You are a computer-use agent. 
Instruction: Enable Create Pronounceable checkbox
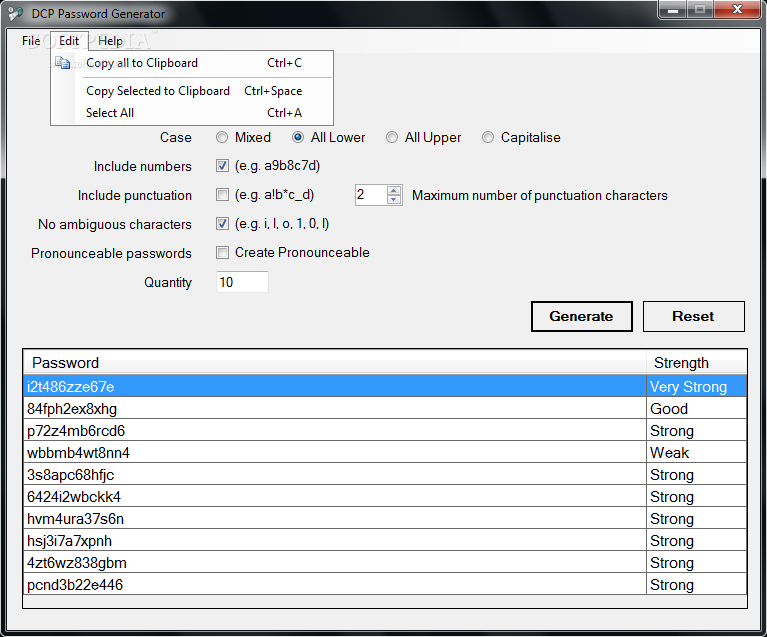(222, 252)
